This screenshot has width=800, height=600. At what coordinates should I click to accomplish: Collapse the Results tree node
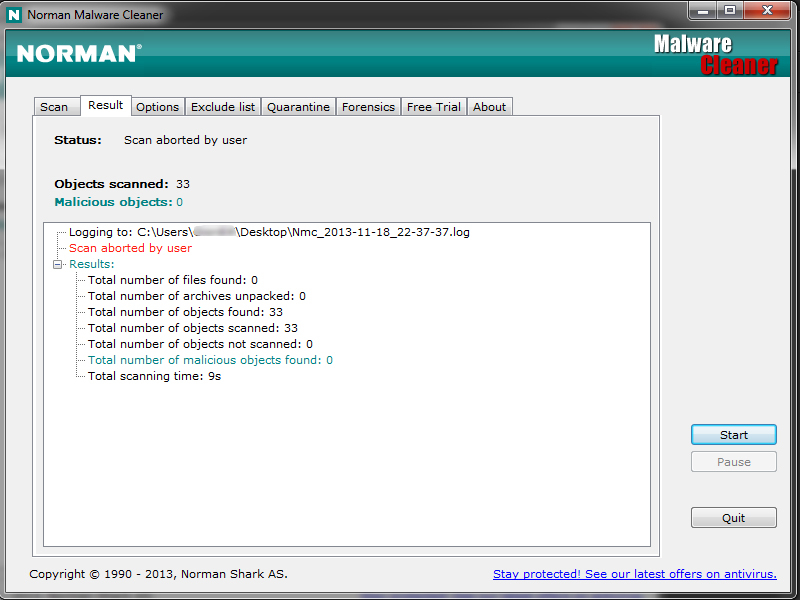[x=58, y=264]
